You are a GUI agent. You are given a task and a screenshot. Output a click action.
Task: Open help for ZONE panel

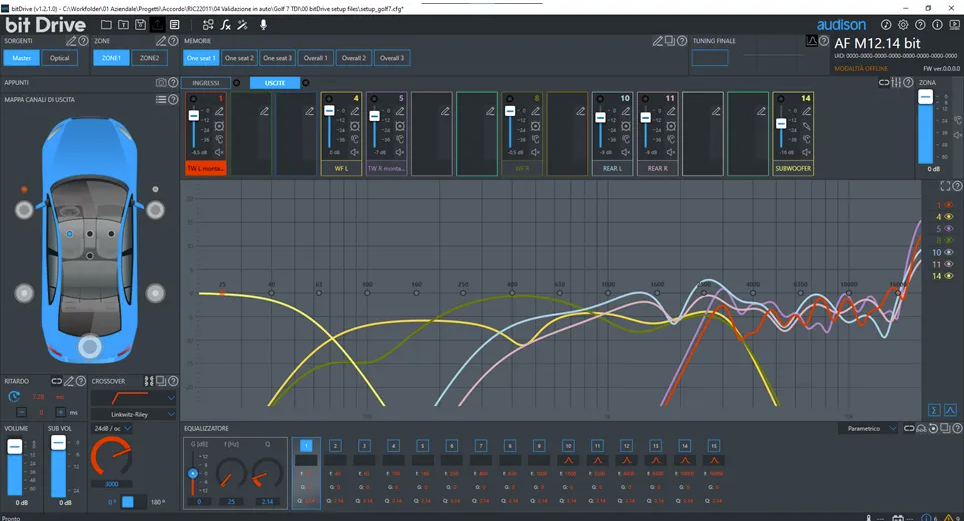pos(173,41)
